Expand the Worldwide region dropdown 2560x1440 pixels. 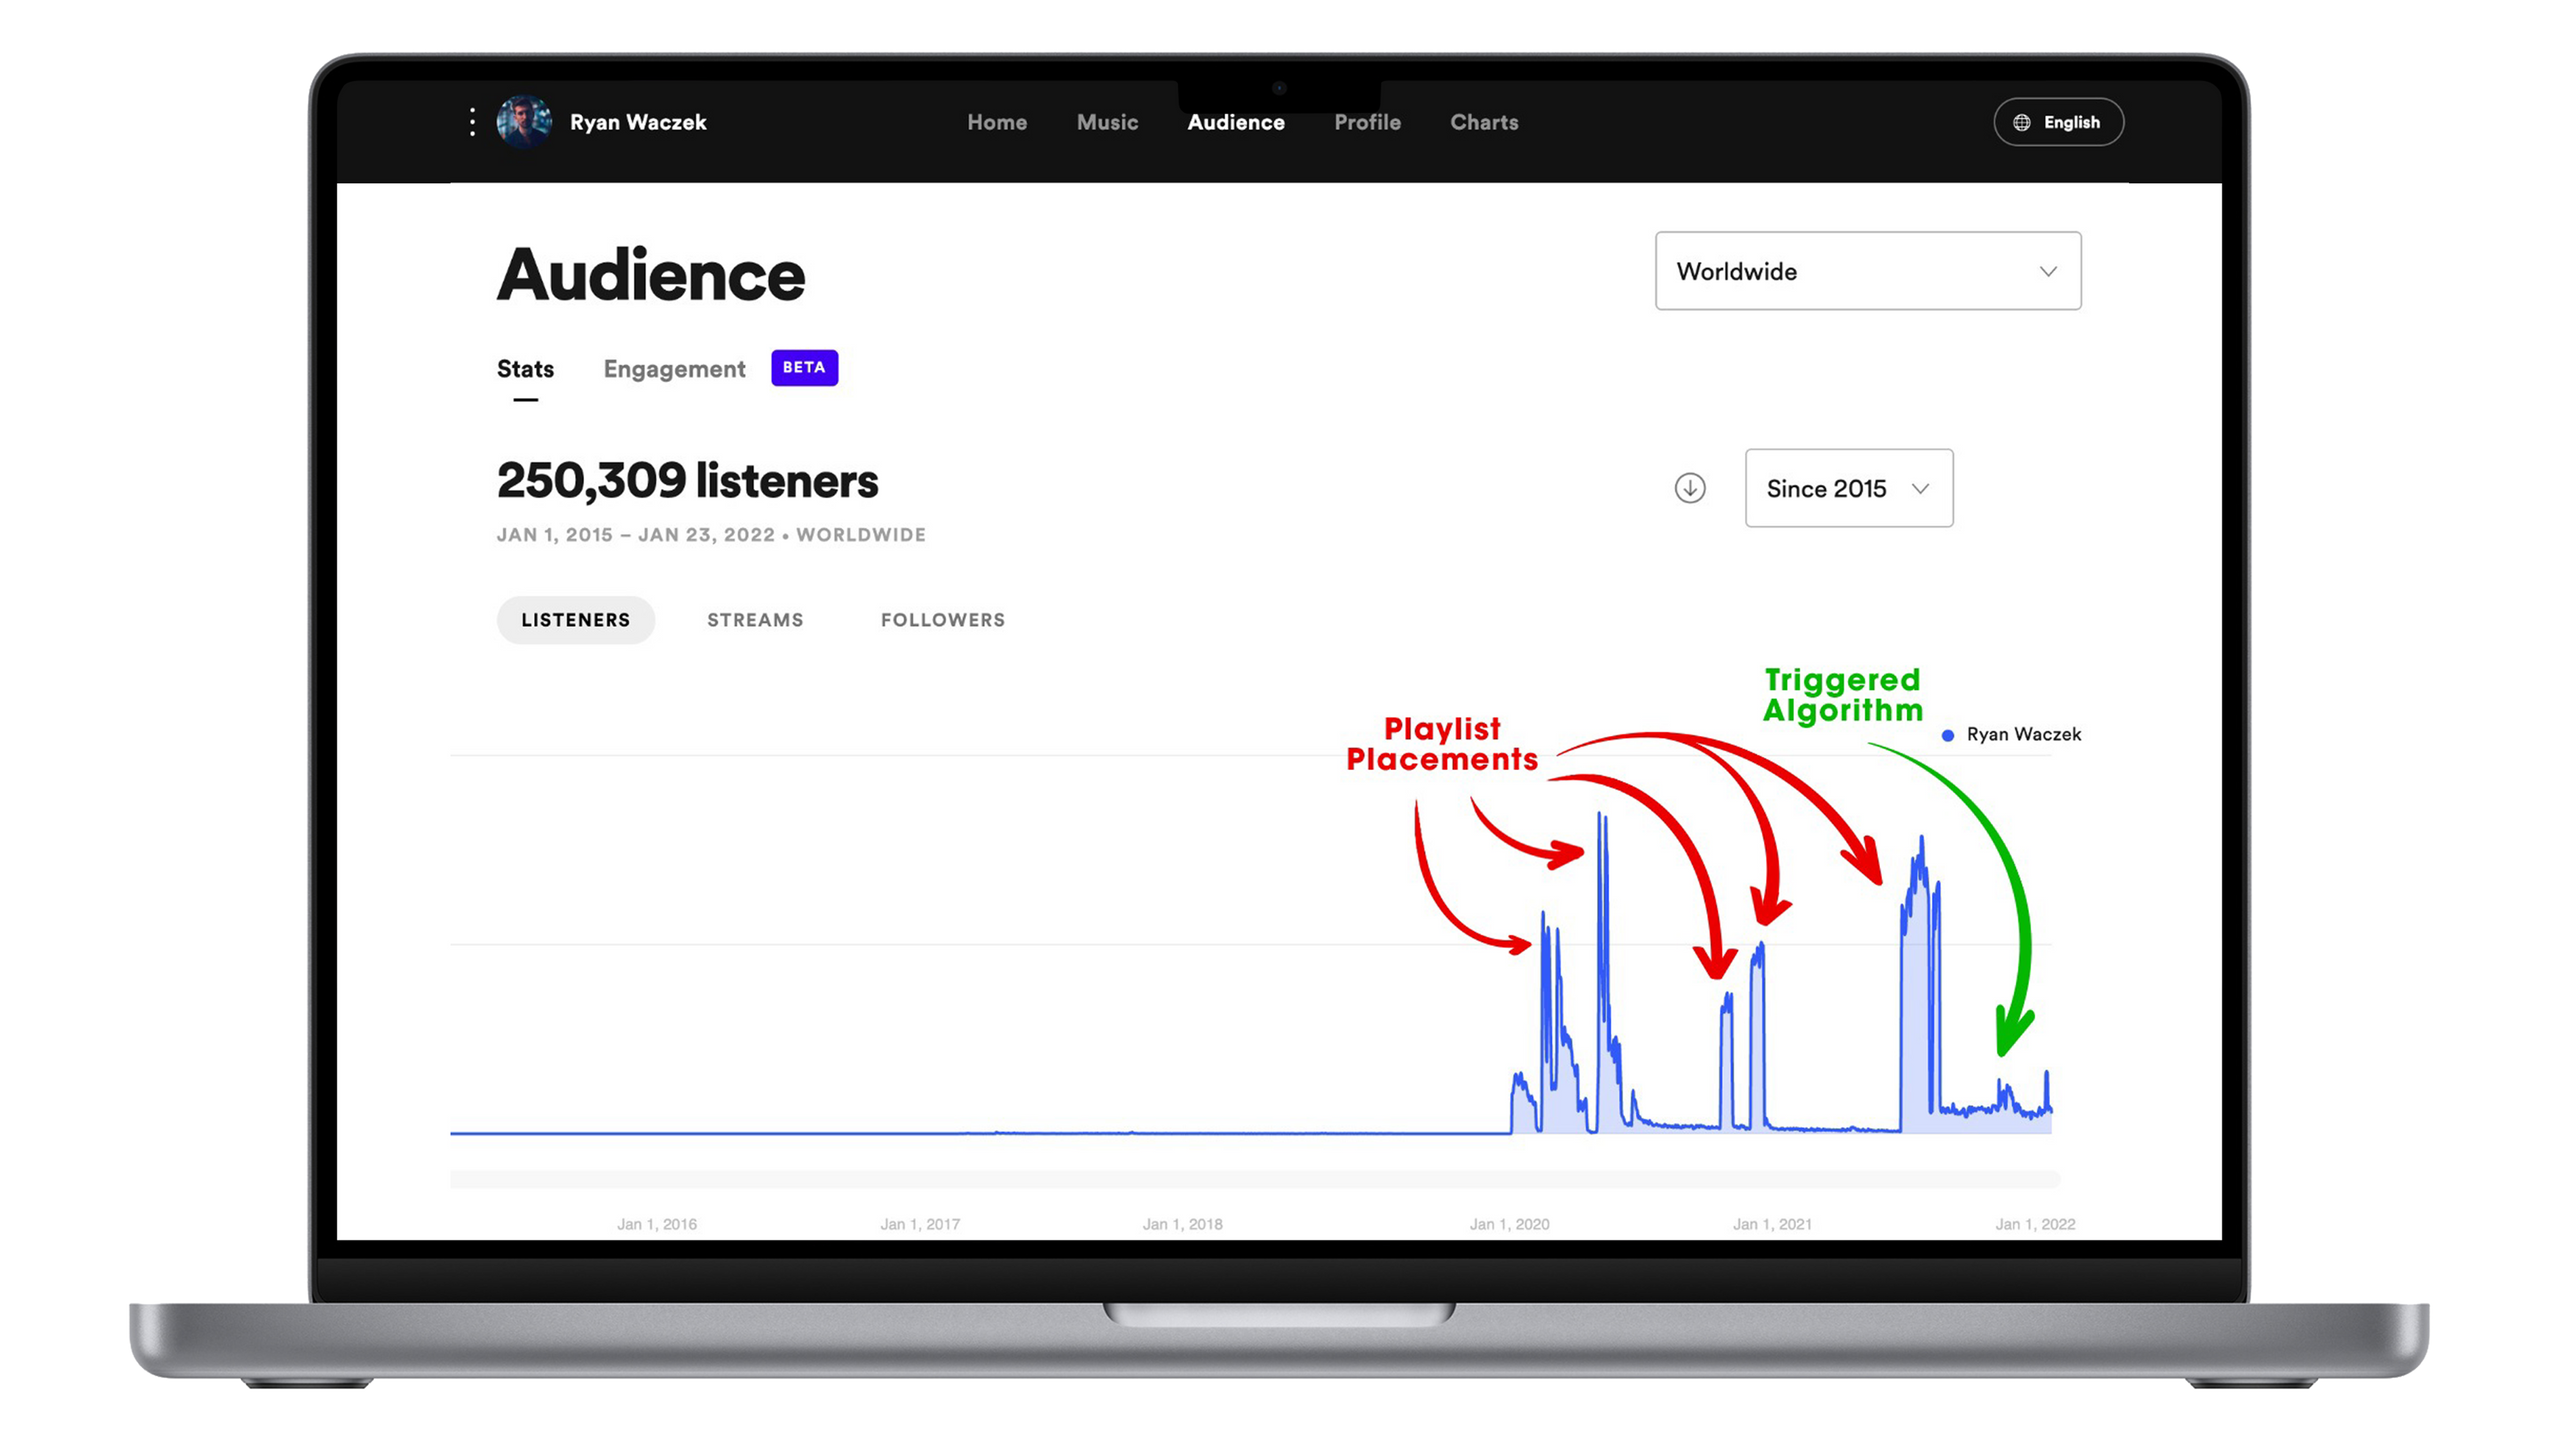coord(1866,271)
